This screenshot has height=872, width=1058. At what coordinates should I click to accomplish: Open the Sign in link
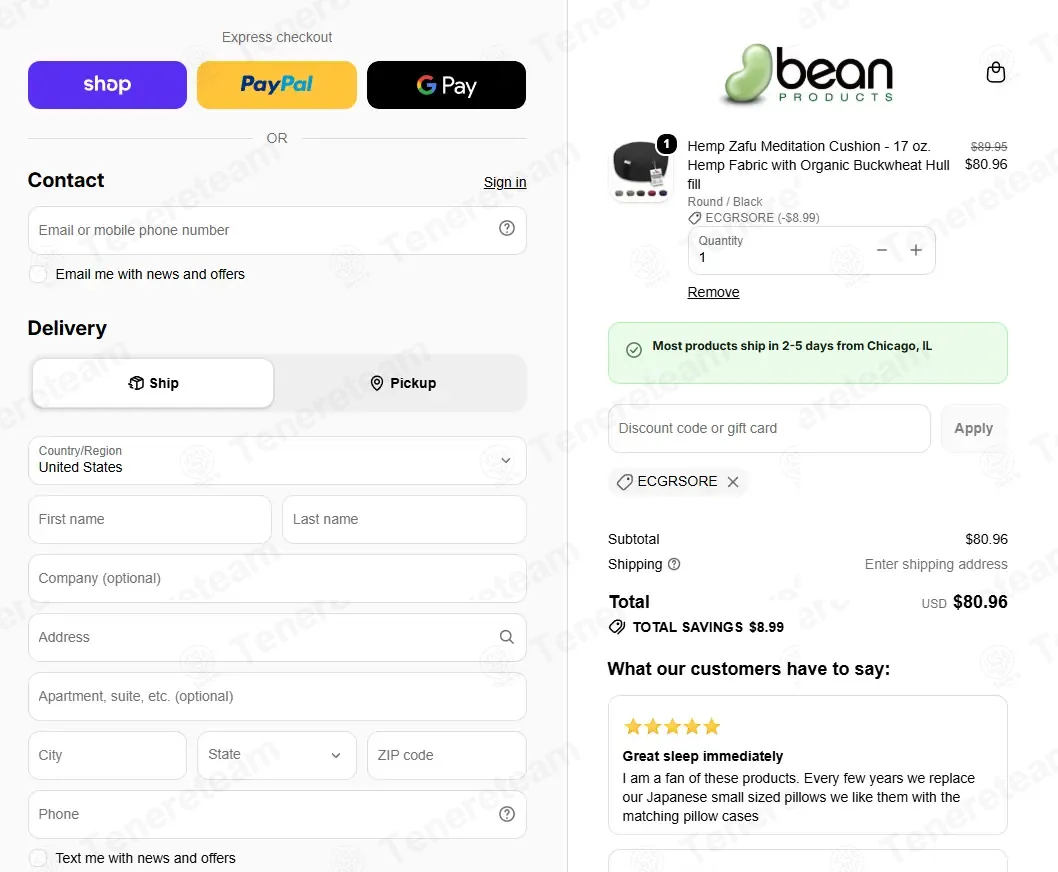(505, 182)
